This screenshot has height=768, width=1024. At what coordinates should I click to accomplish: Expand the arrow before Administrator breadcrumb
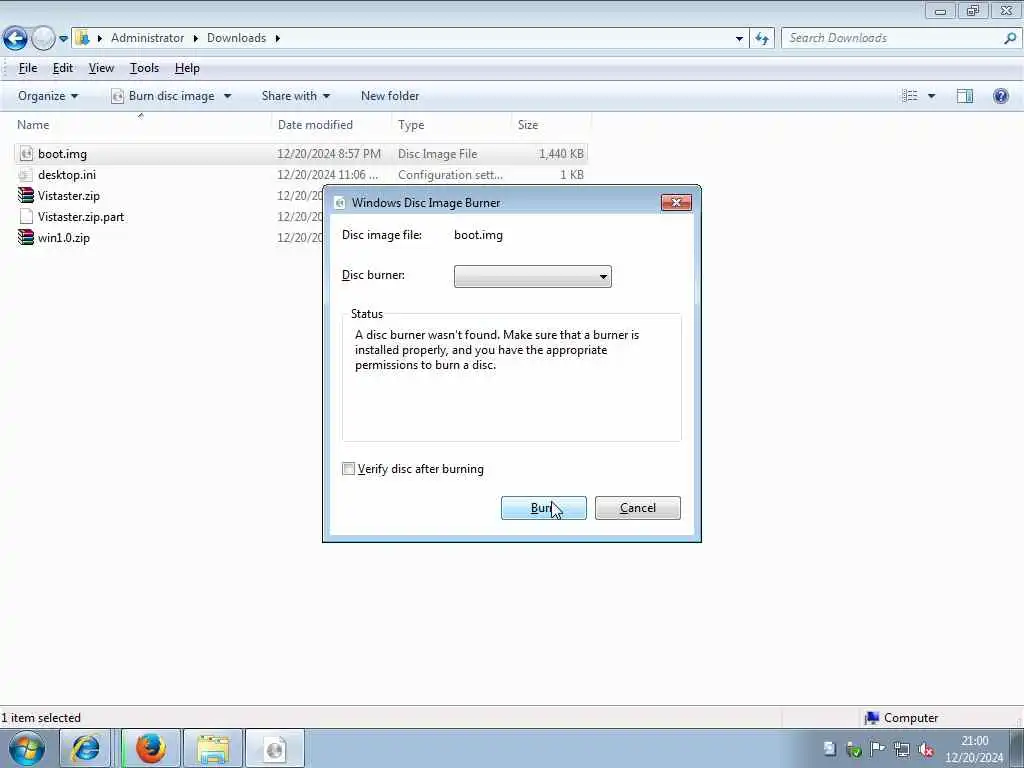click(100, 38)
